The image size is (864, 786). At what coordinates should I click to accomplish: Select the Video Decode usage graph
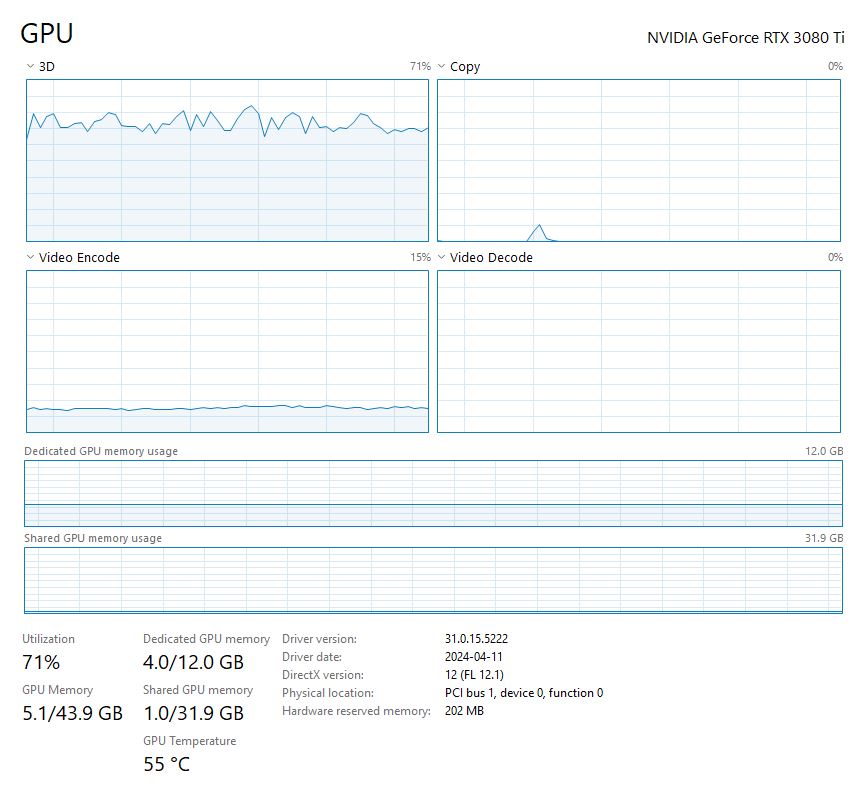[638, 352]
